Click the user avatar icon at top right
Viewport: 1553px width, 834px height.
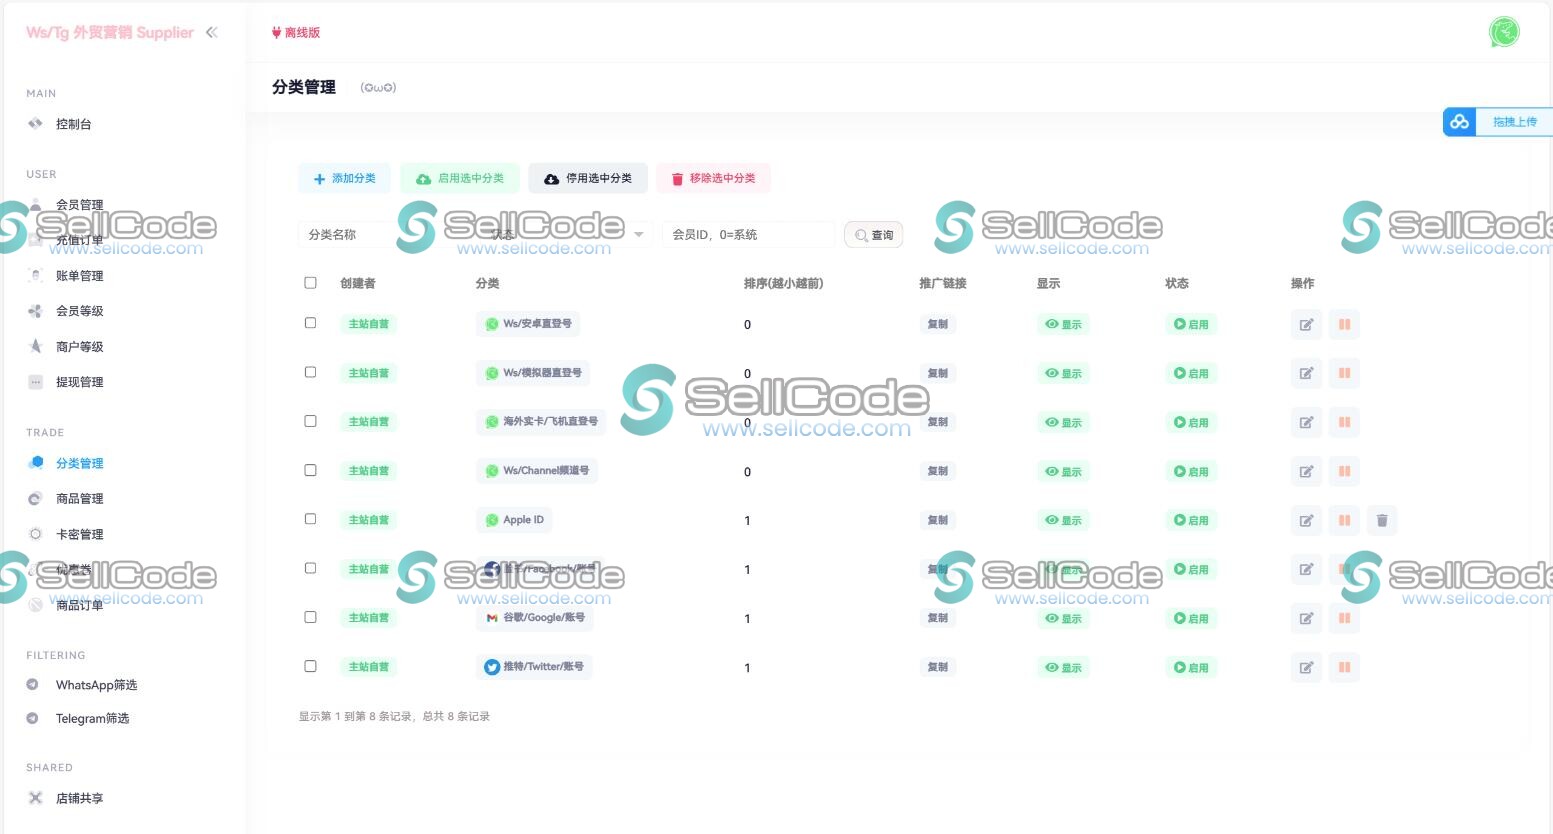pyautogui.click(x=1503, y=32)
